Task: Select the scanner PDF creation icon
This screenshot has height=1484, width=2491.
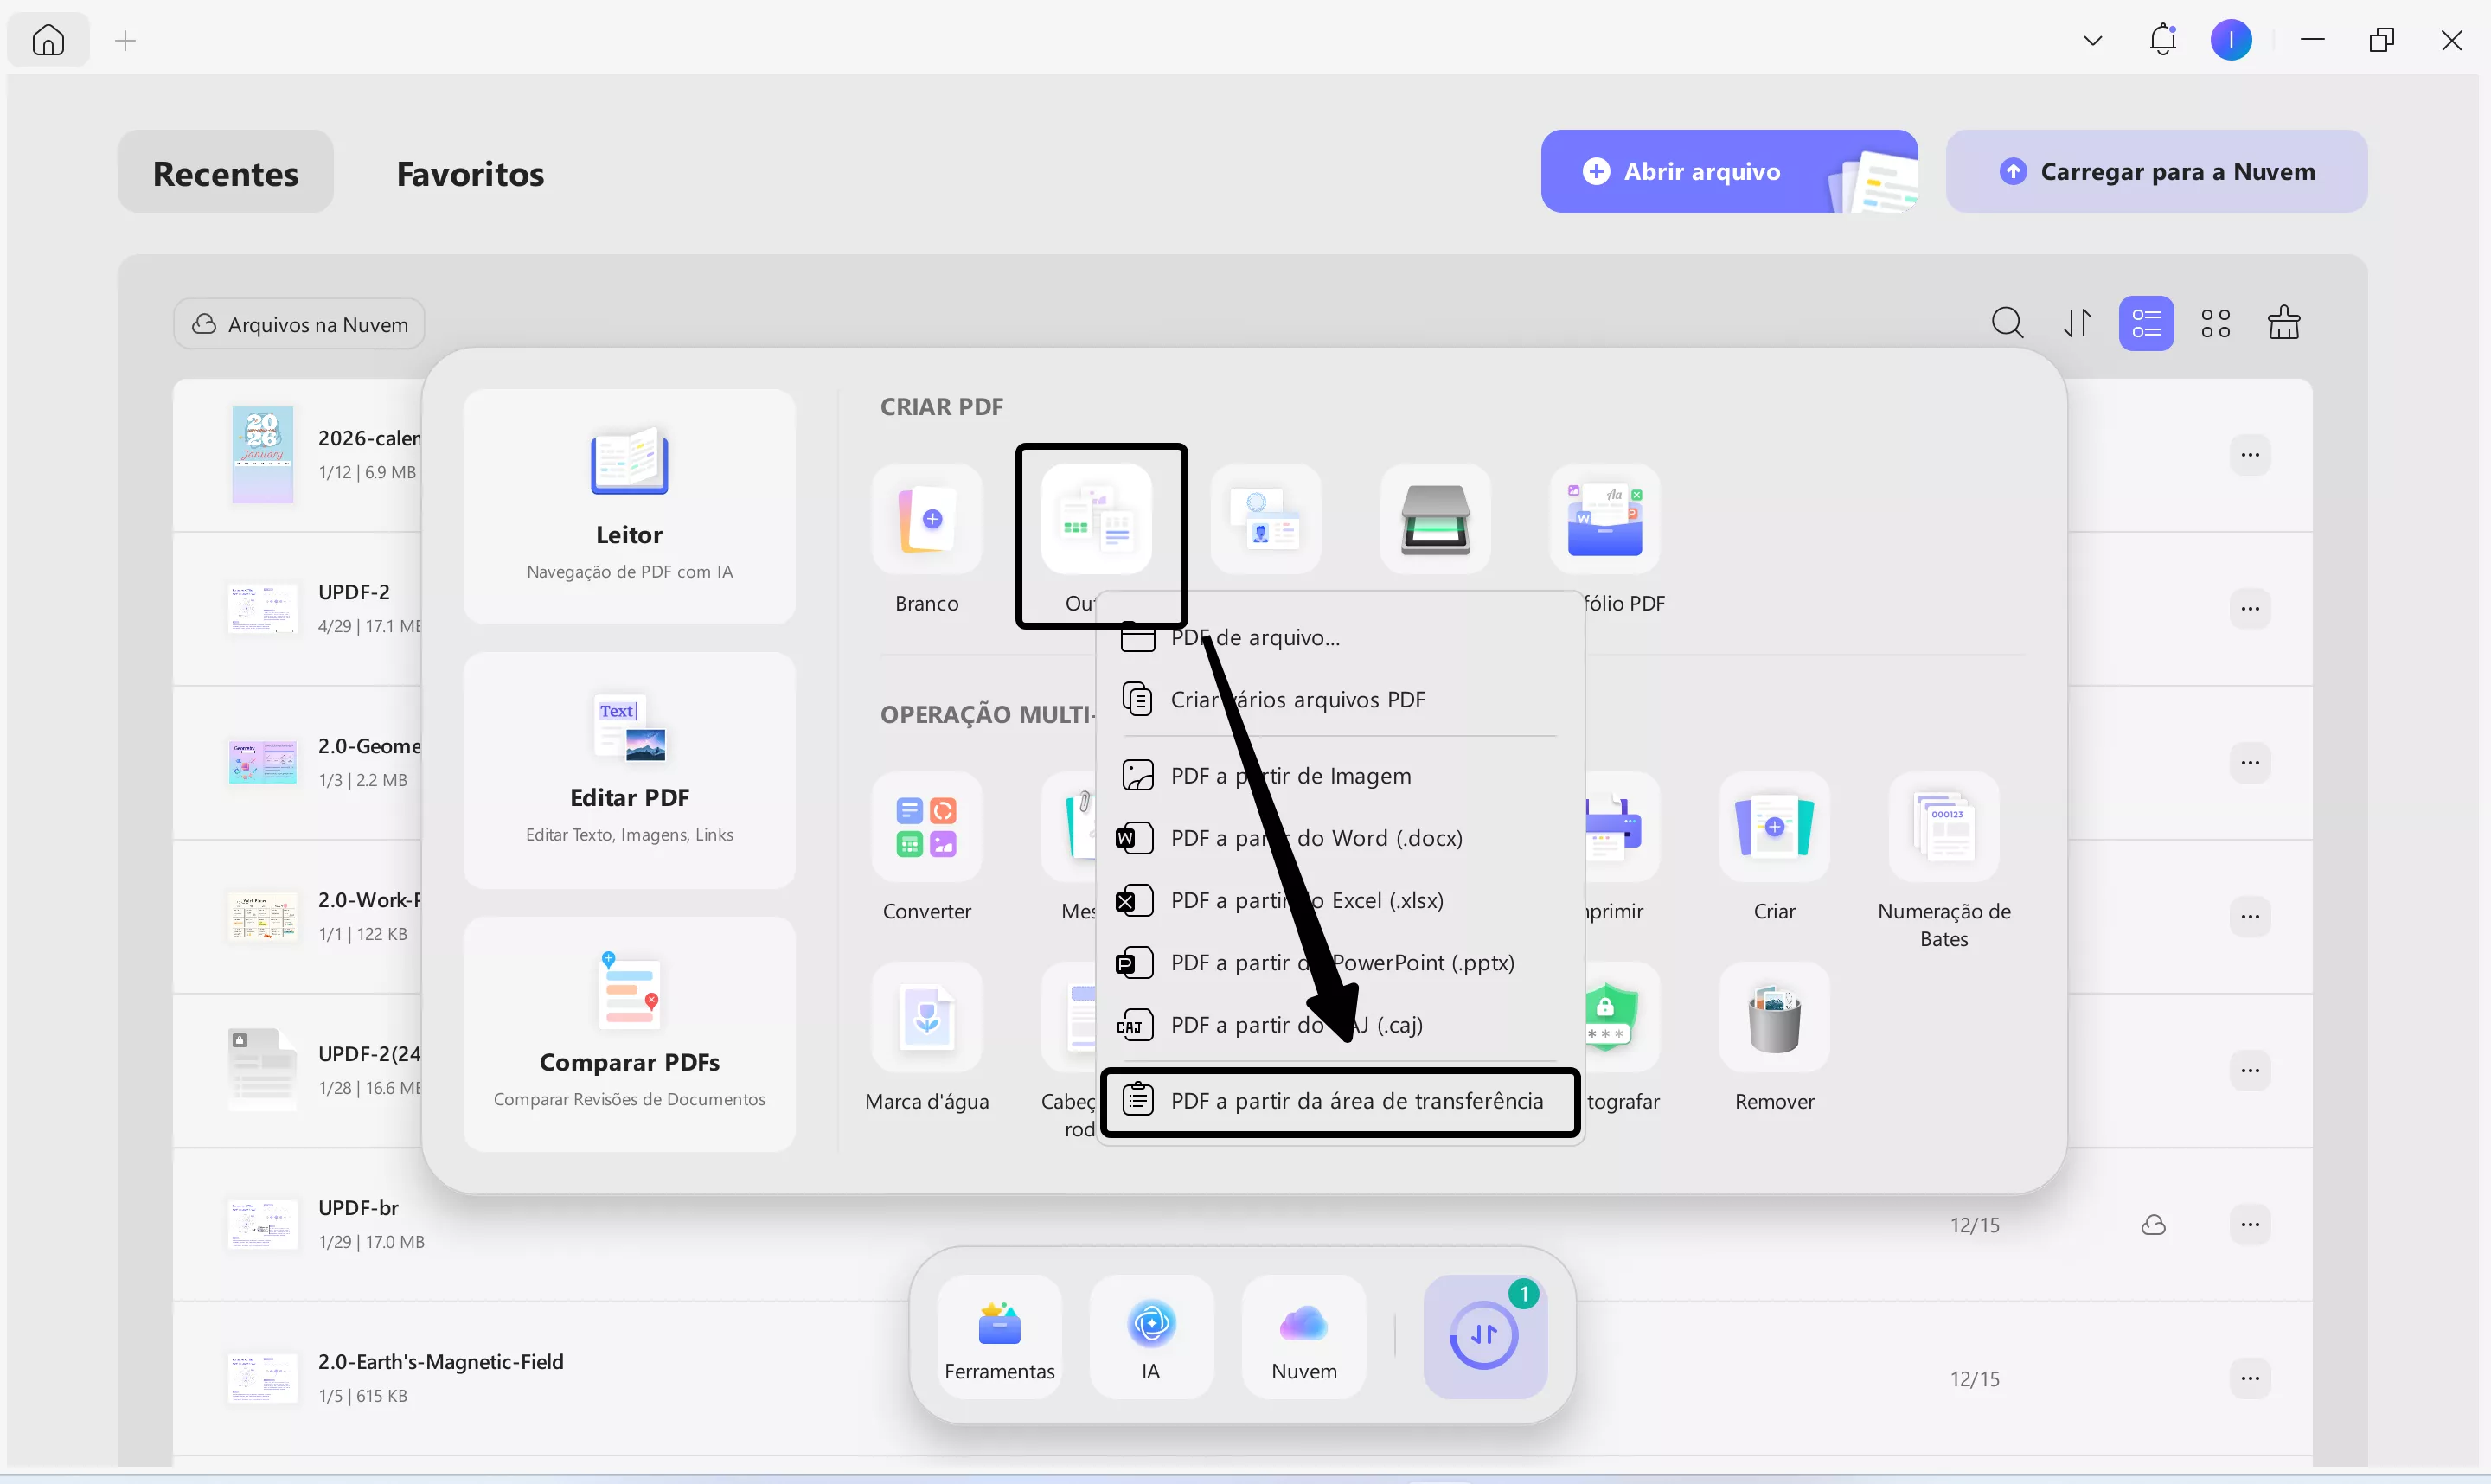Action: click(1435, 519)
